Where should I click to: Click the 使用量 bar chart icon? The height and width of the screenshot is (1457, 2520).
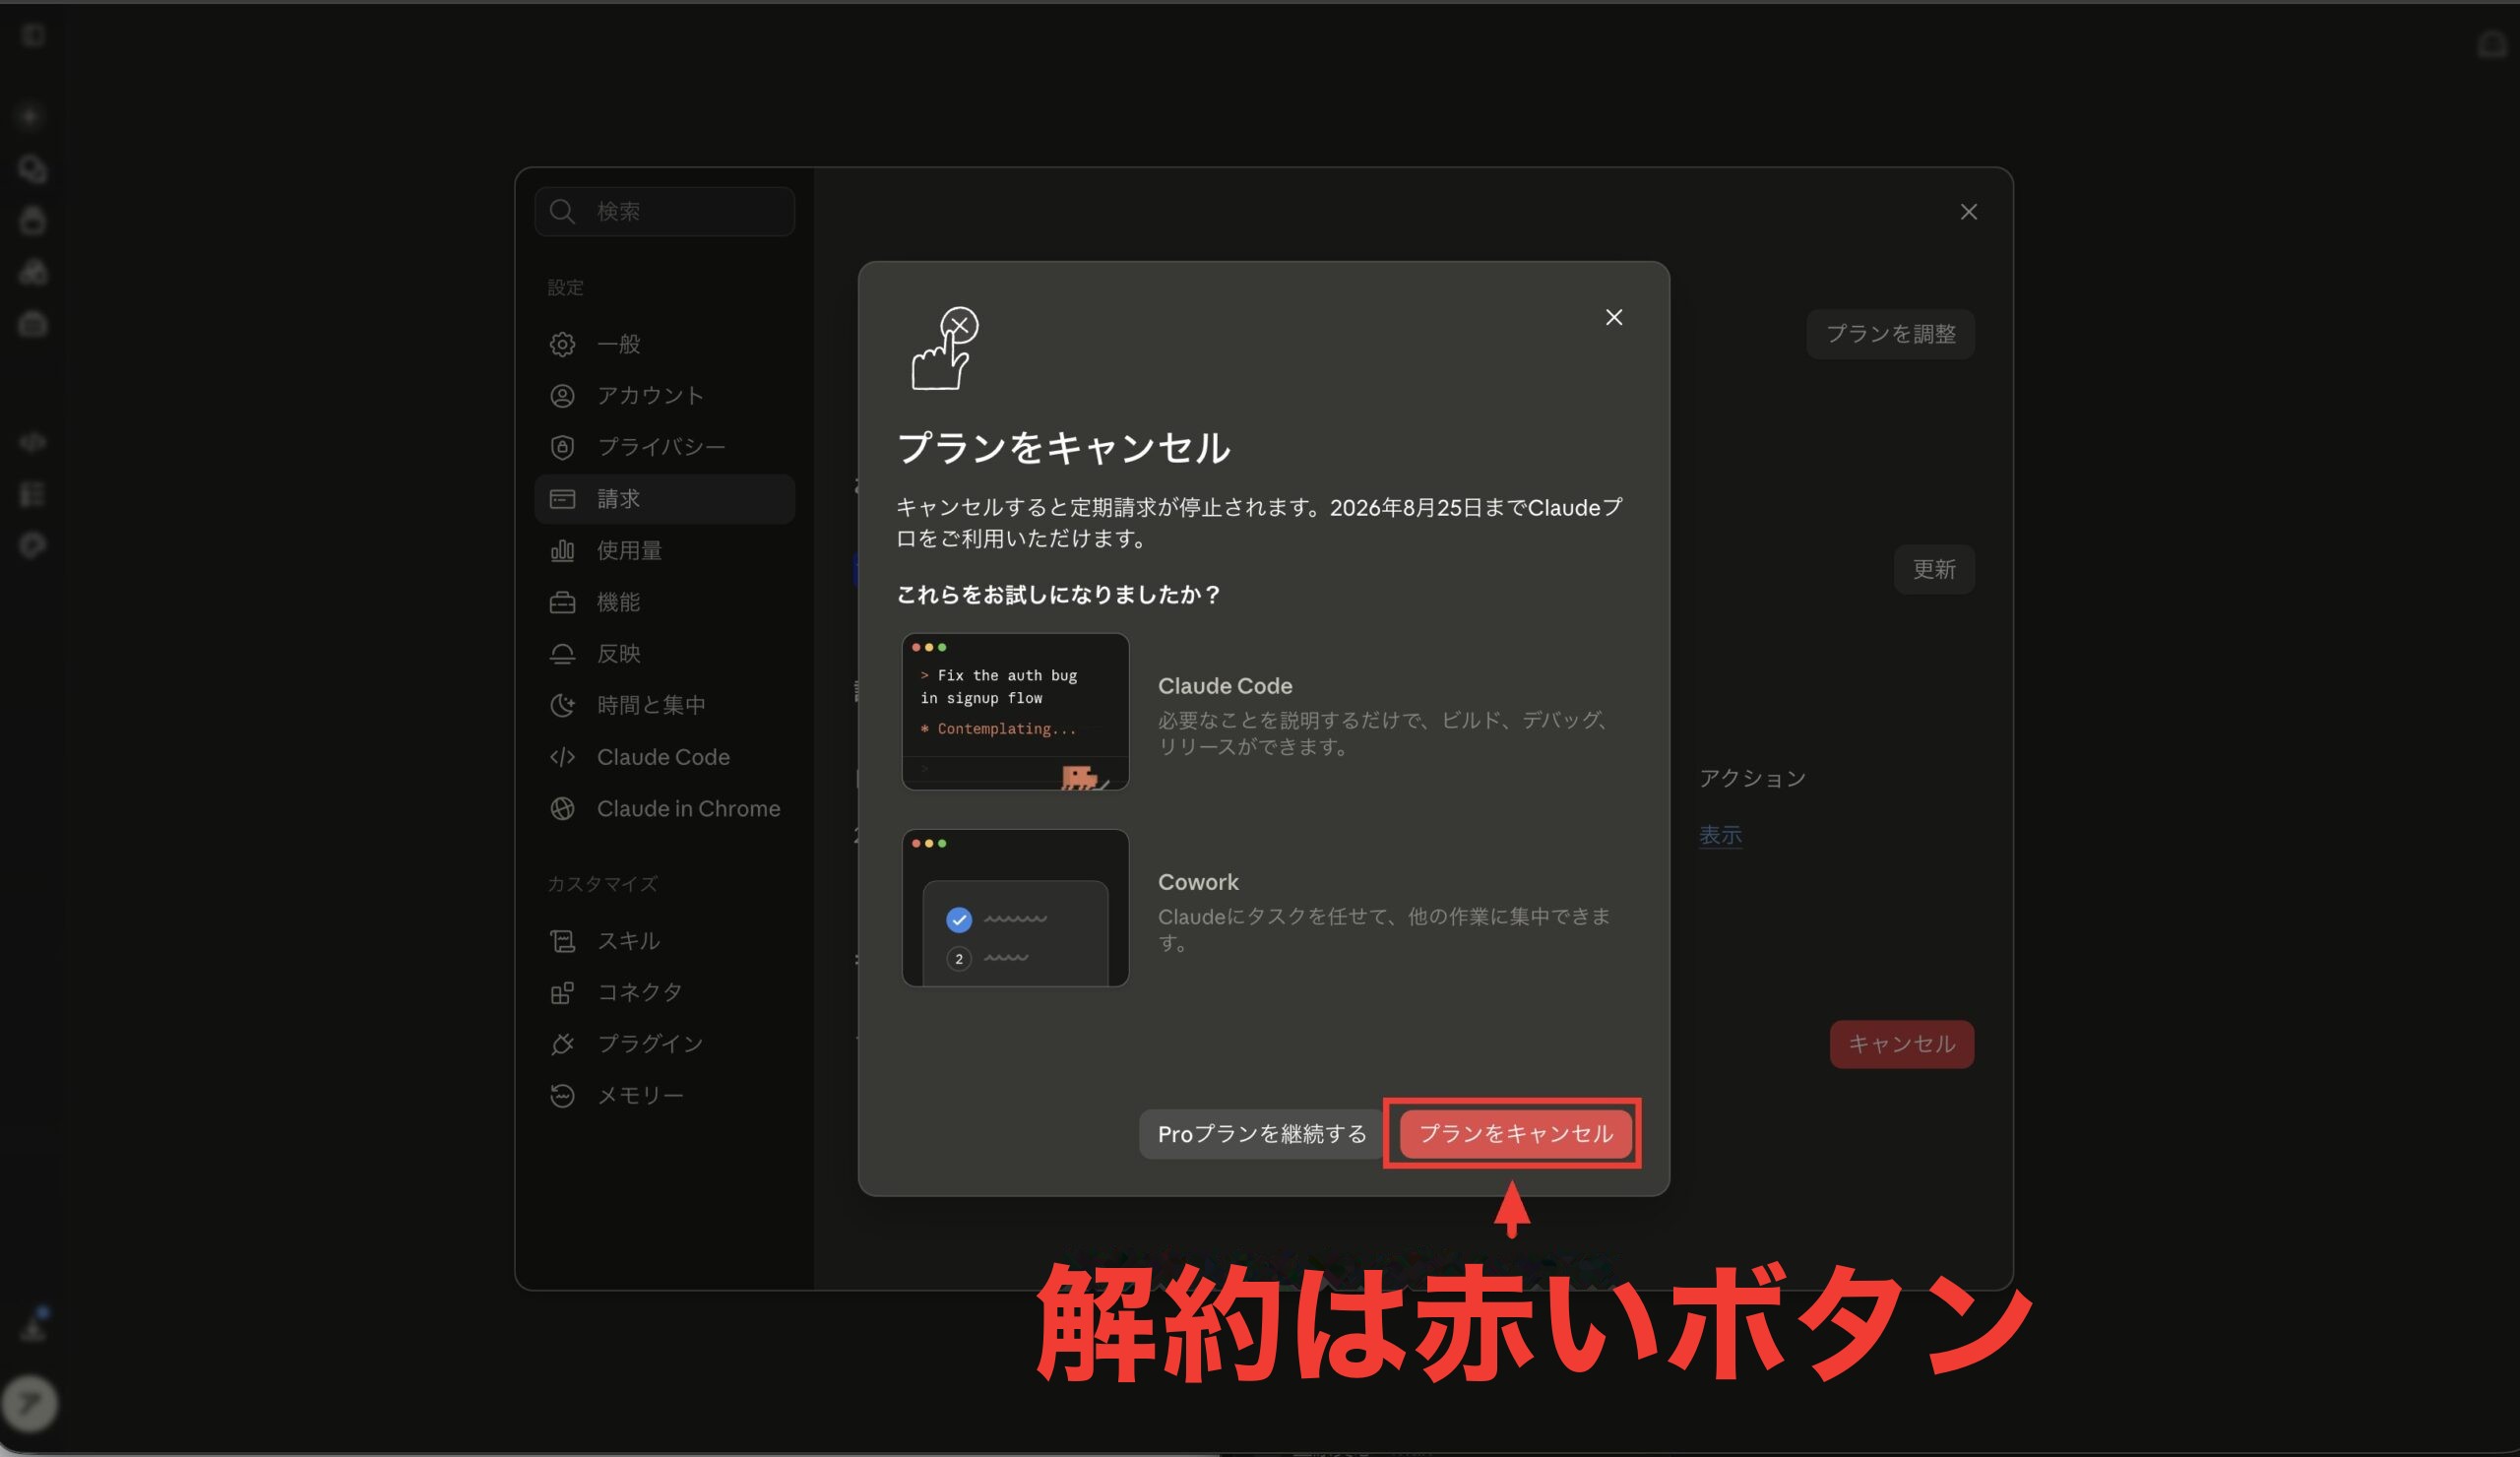(562, 550)
